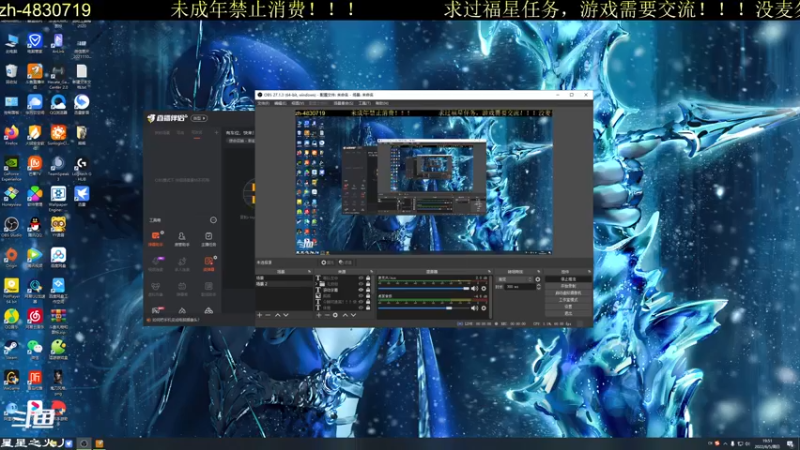The image size is (800, 450).
Task: Click 开始录制 start recording button
Action: [568, 286]
